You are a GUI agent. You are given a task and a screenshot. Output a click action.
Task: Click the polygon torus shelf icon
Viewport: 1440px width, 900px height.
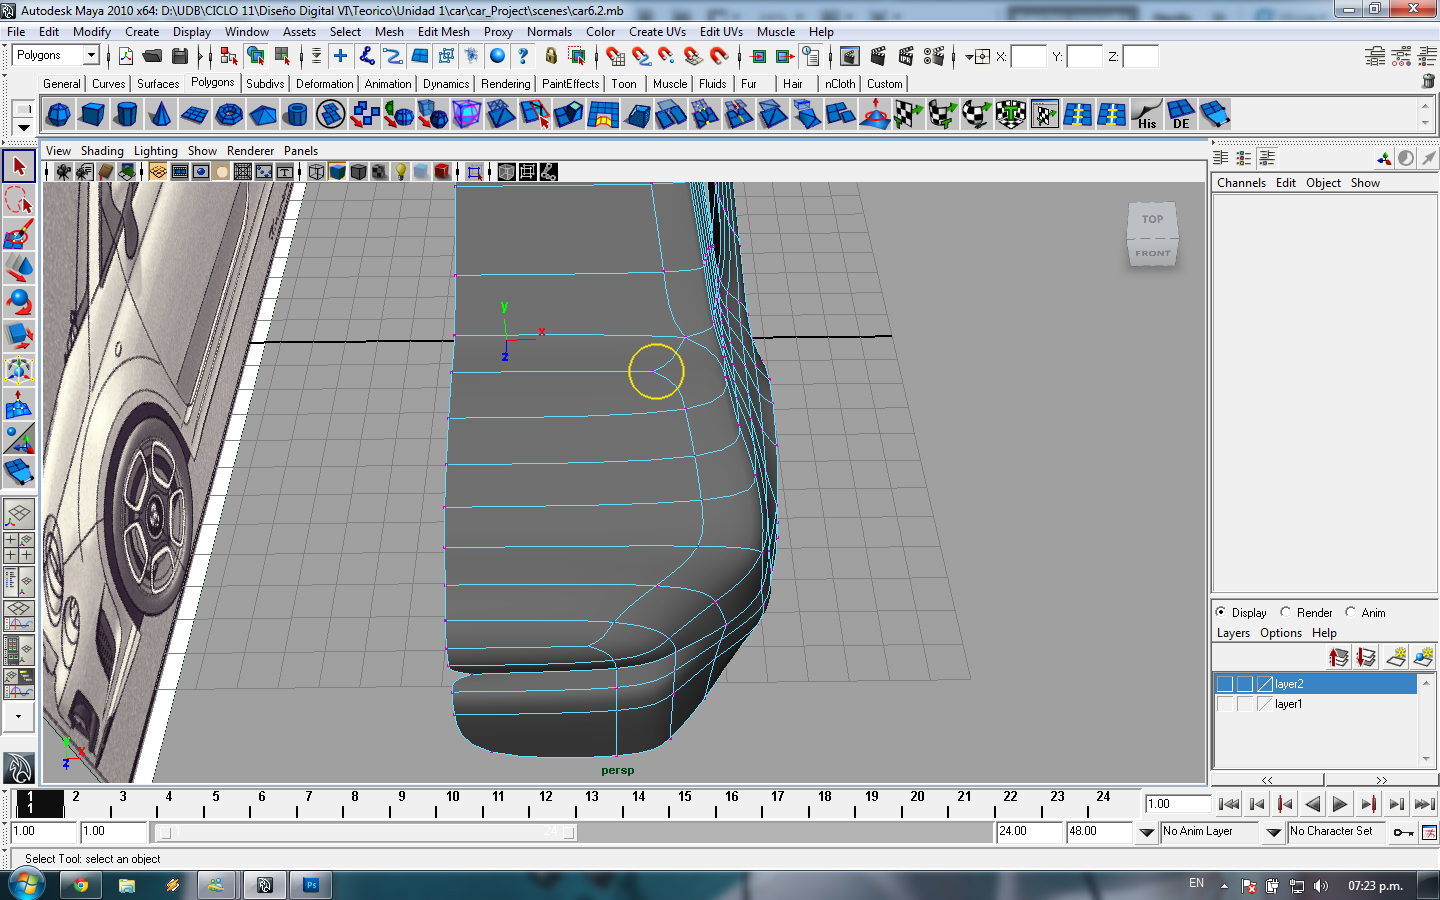(229, 115)
